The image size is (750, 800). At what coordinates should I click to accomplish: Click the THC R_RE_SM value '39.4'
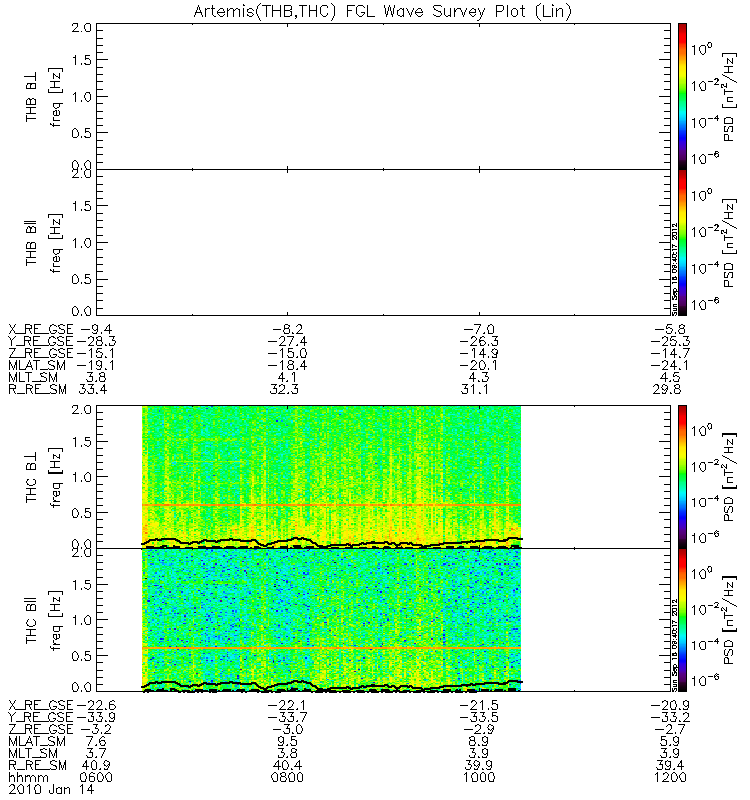tap(670, 765)
